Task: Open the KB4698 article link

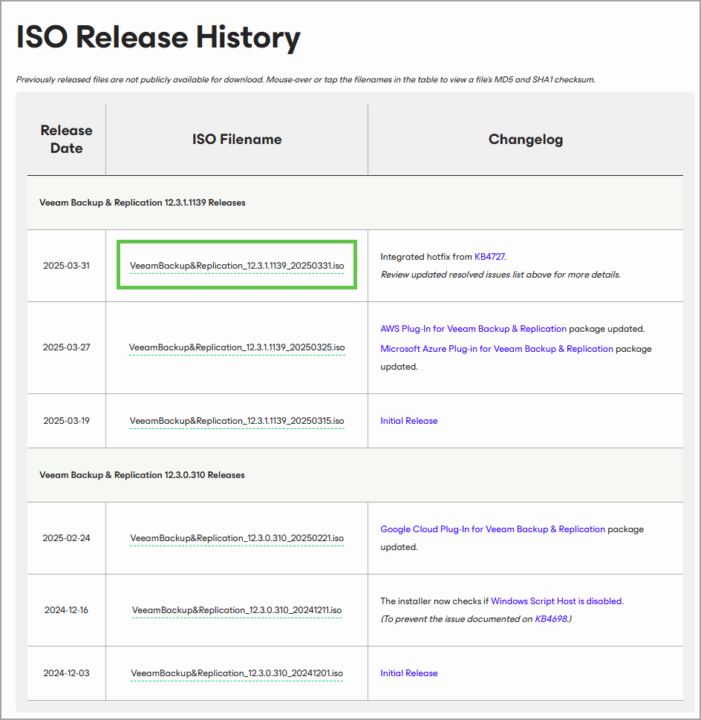Action: coord(551,619)
